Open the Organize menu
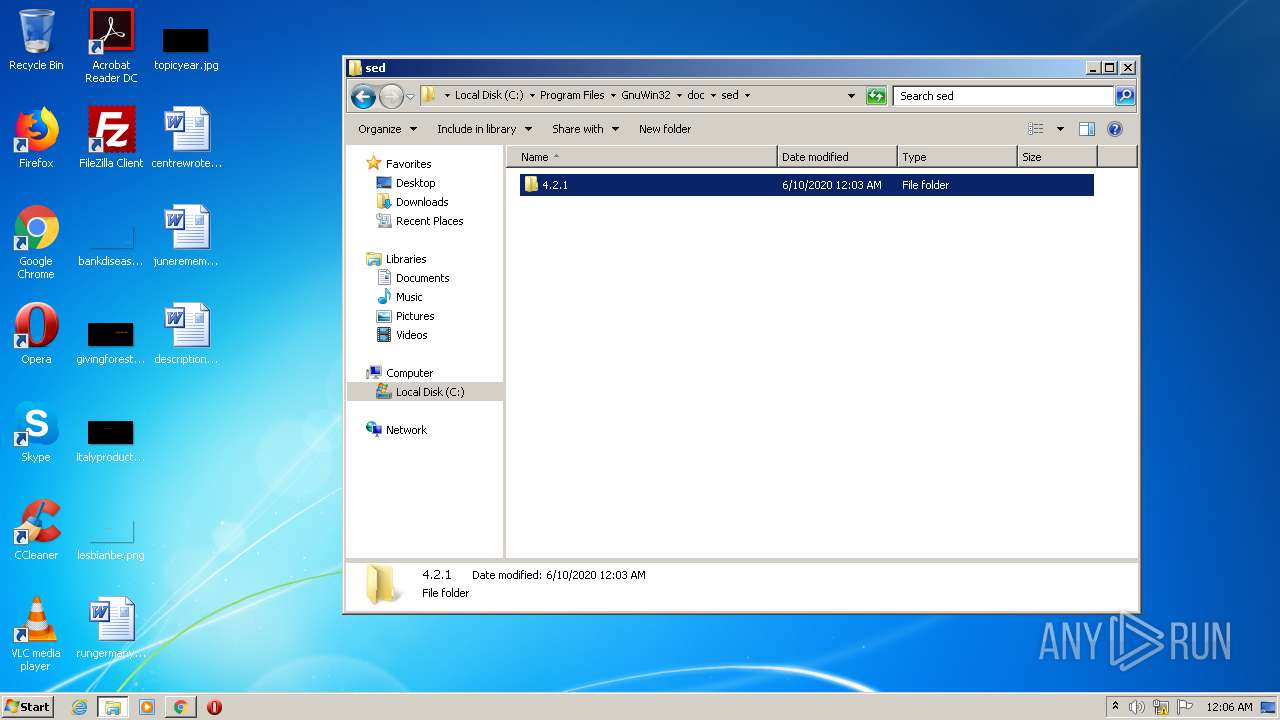Screen dimensions: 1280x720 387,129
